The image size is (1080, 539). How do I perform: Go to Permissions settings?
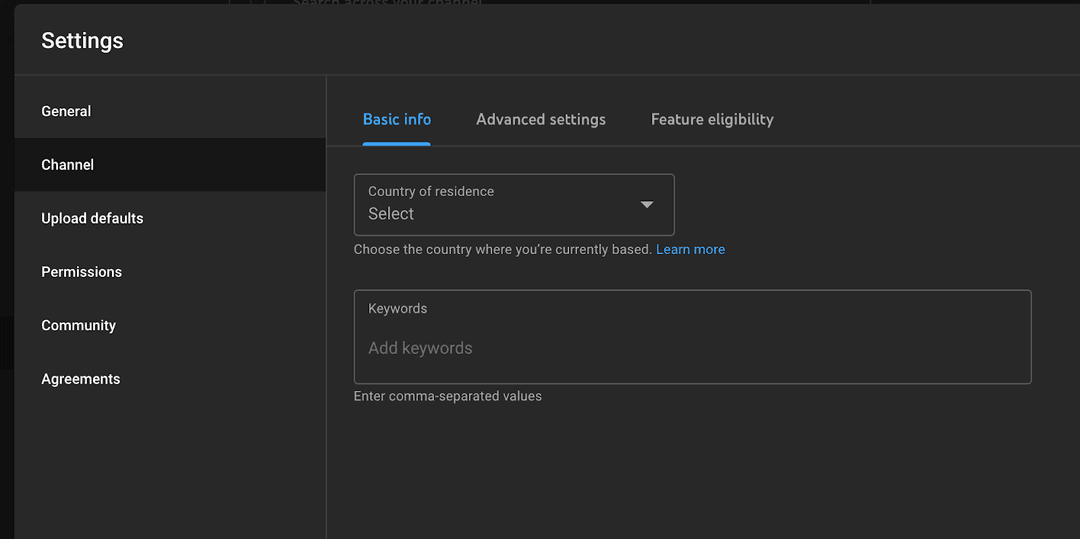pos(81,272)
